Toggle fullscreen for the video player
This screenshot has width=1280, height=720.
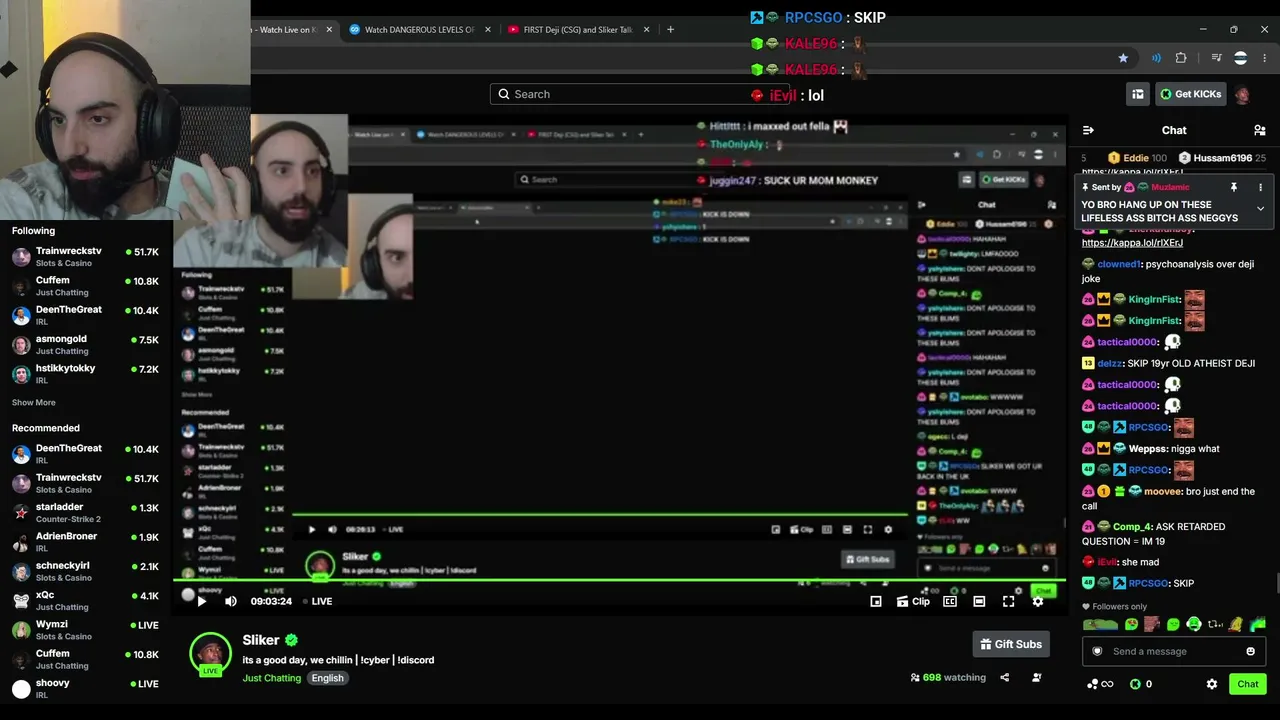point(1008,601)
